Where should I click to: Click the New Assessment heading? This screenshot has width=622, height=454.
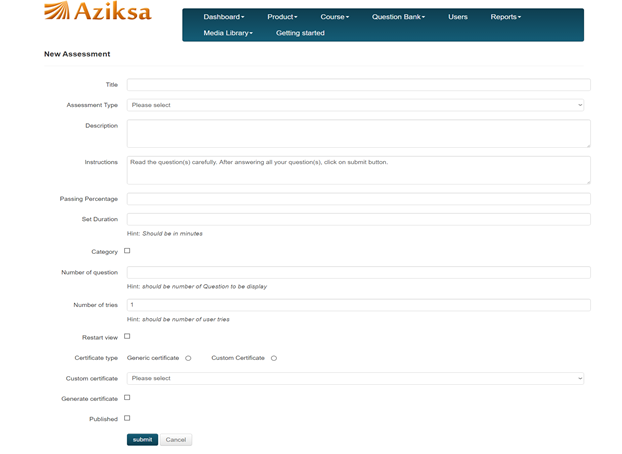(77, 54)
